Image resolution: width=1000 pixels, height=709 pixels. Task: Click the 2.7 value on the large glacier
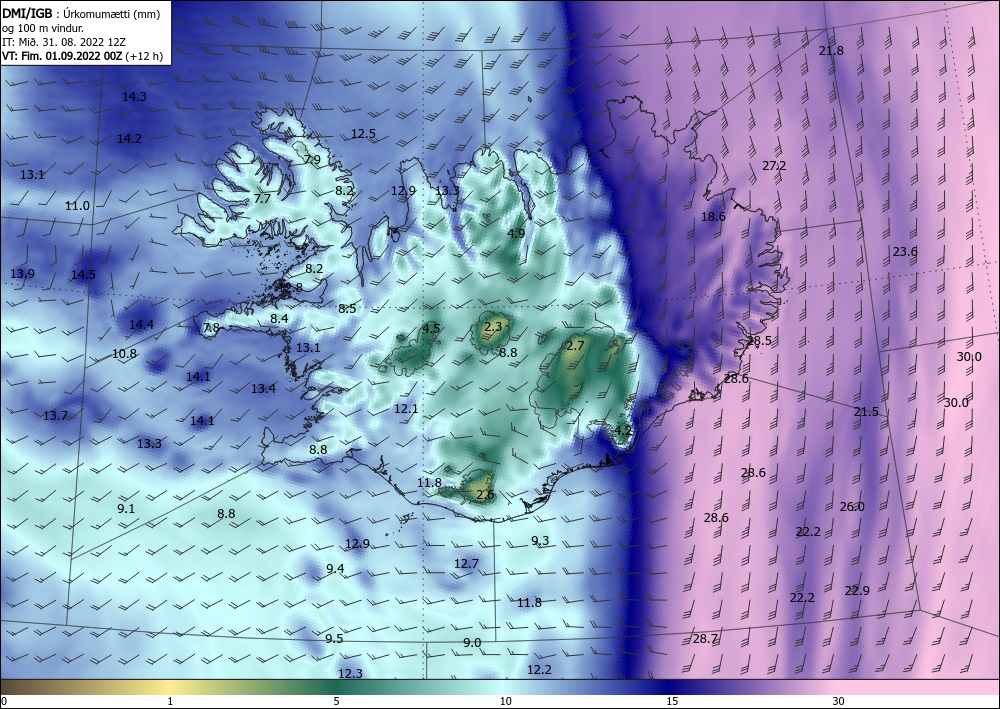pos(575,346)
